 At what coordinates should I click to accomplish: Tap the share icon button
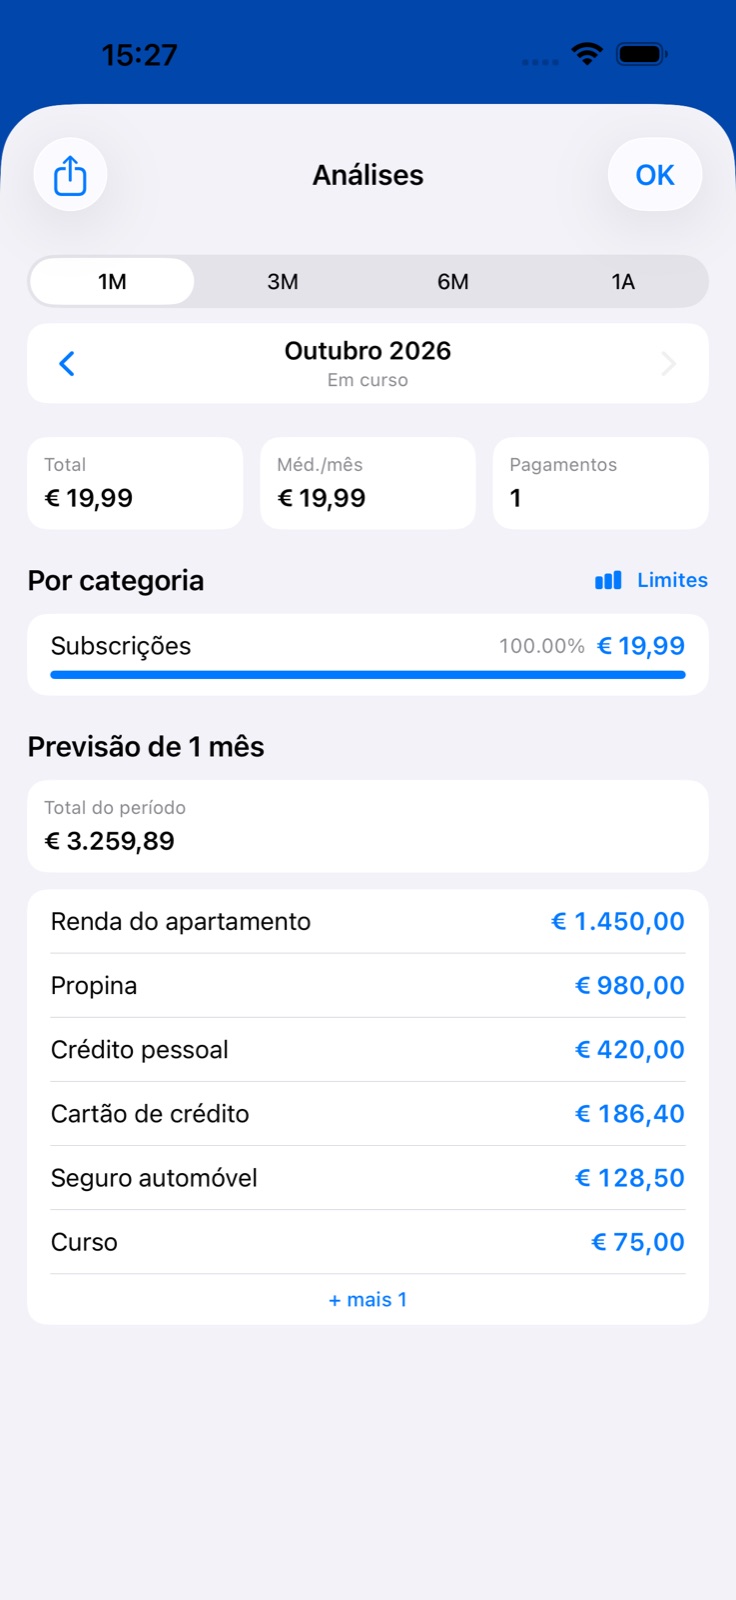click(x=70, y=175)
